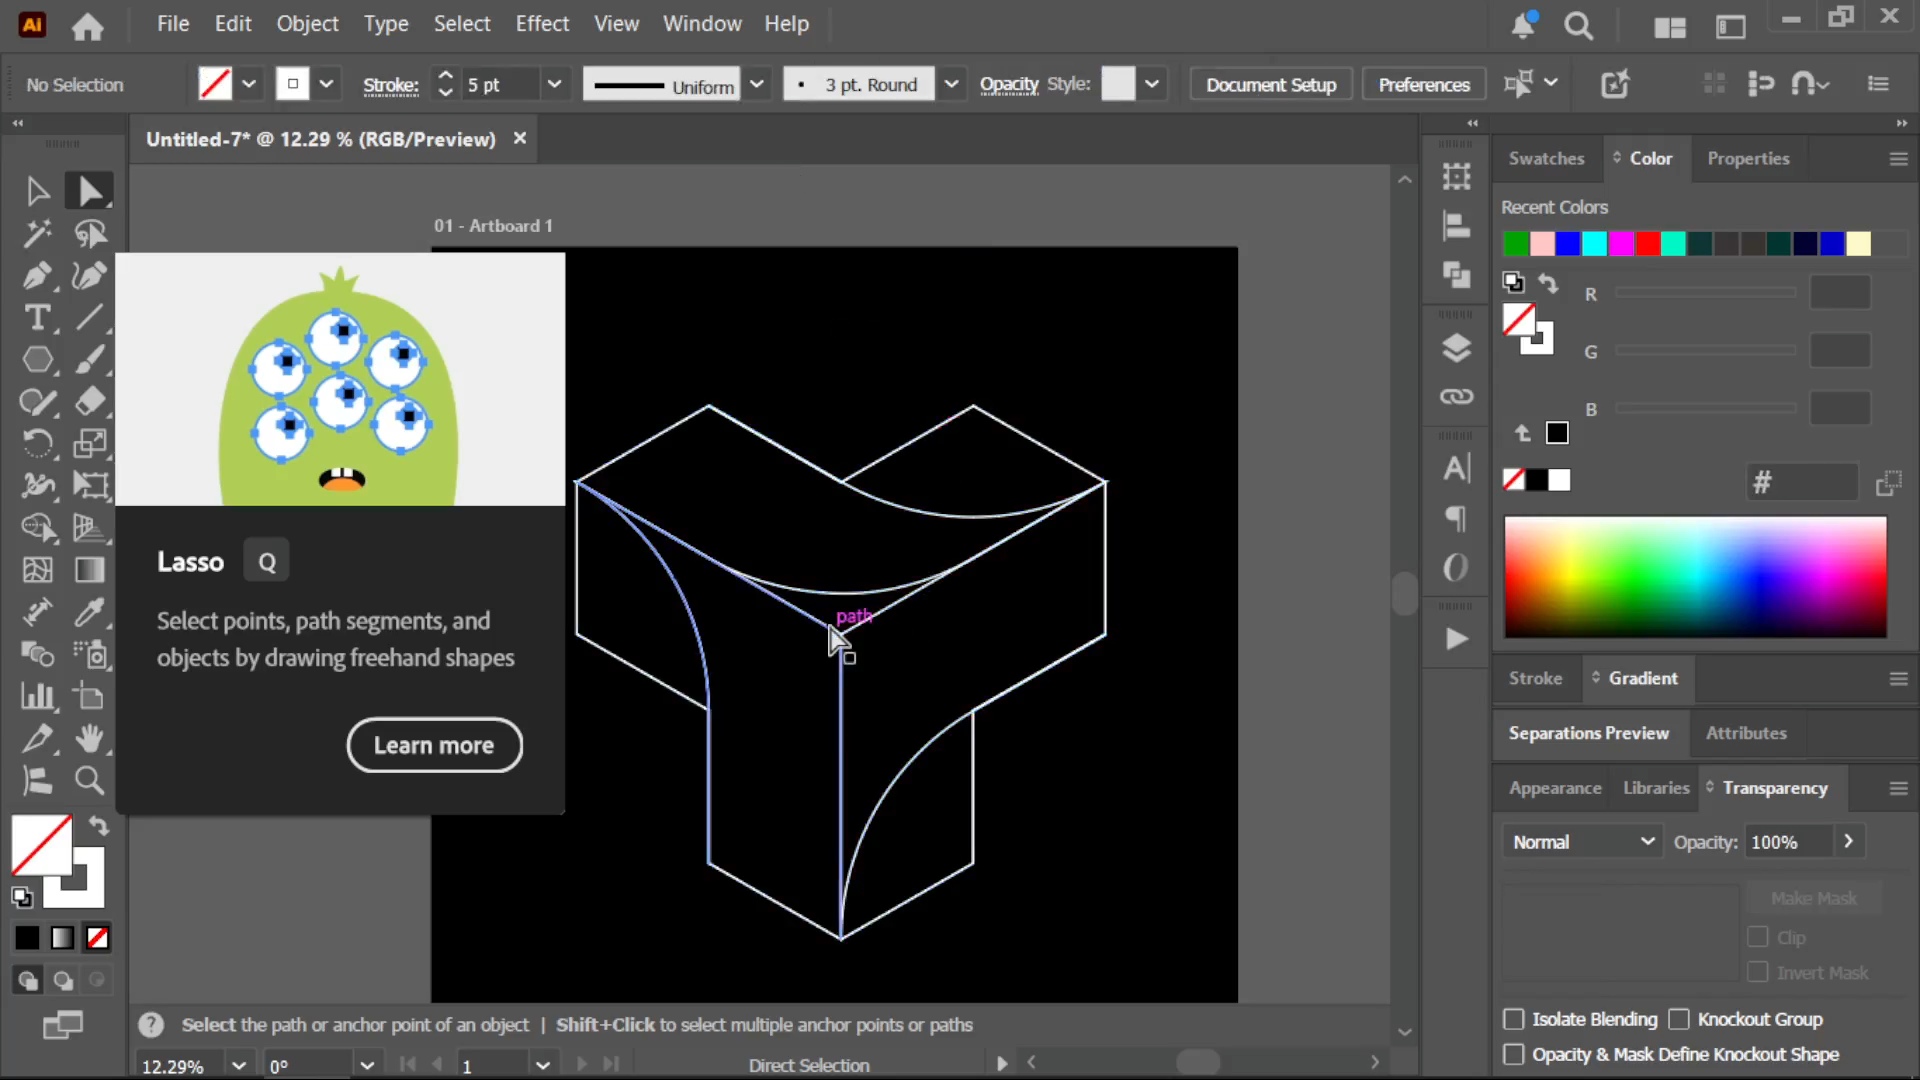This screenshot has height=1080, width=1920.
Task: Switch to the Properties tab
Action: tap(1748, 158)
